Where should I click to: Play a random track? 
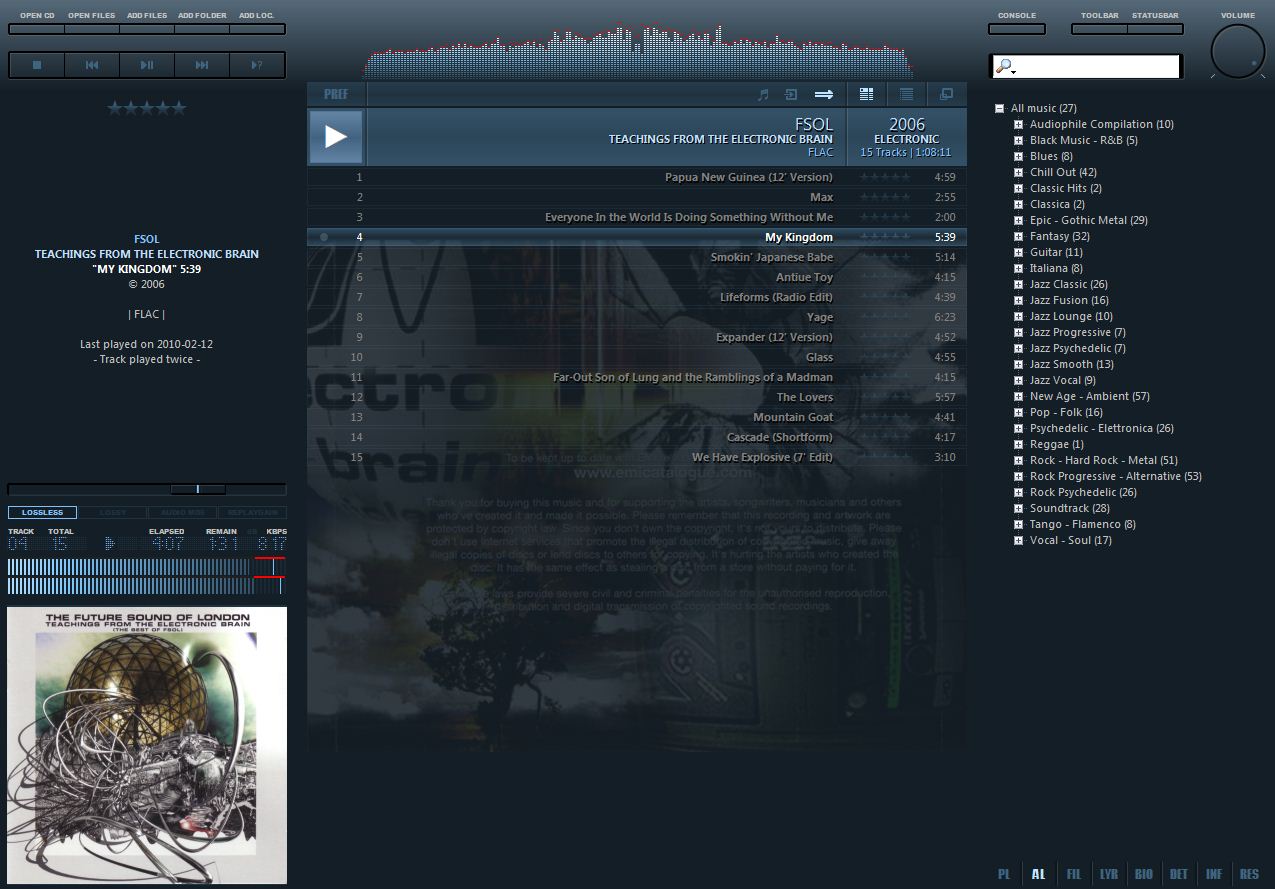pos(257,65)
